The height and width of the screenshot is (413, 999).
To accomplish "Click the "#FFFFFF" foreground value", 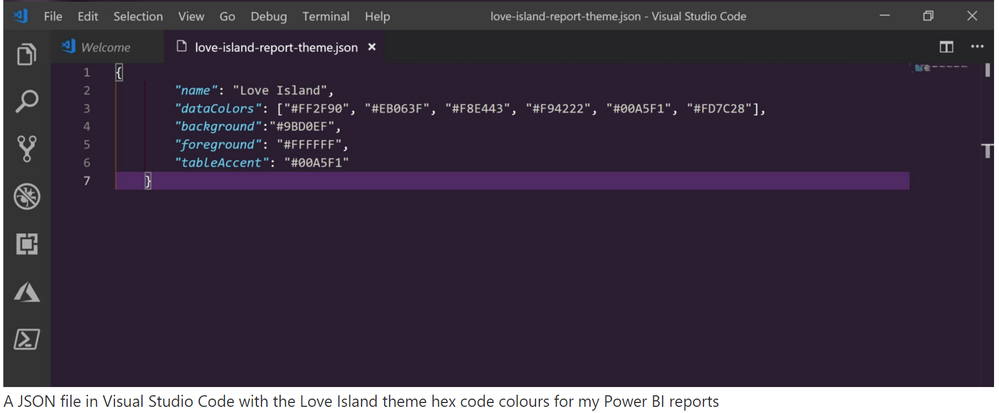I will [x=308, y=145].
